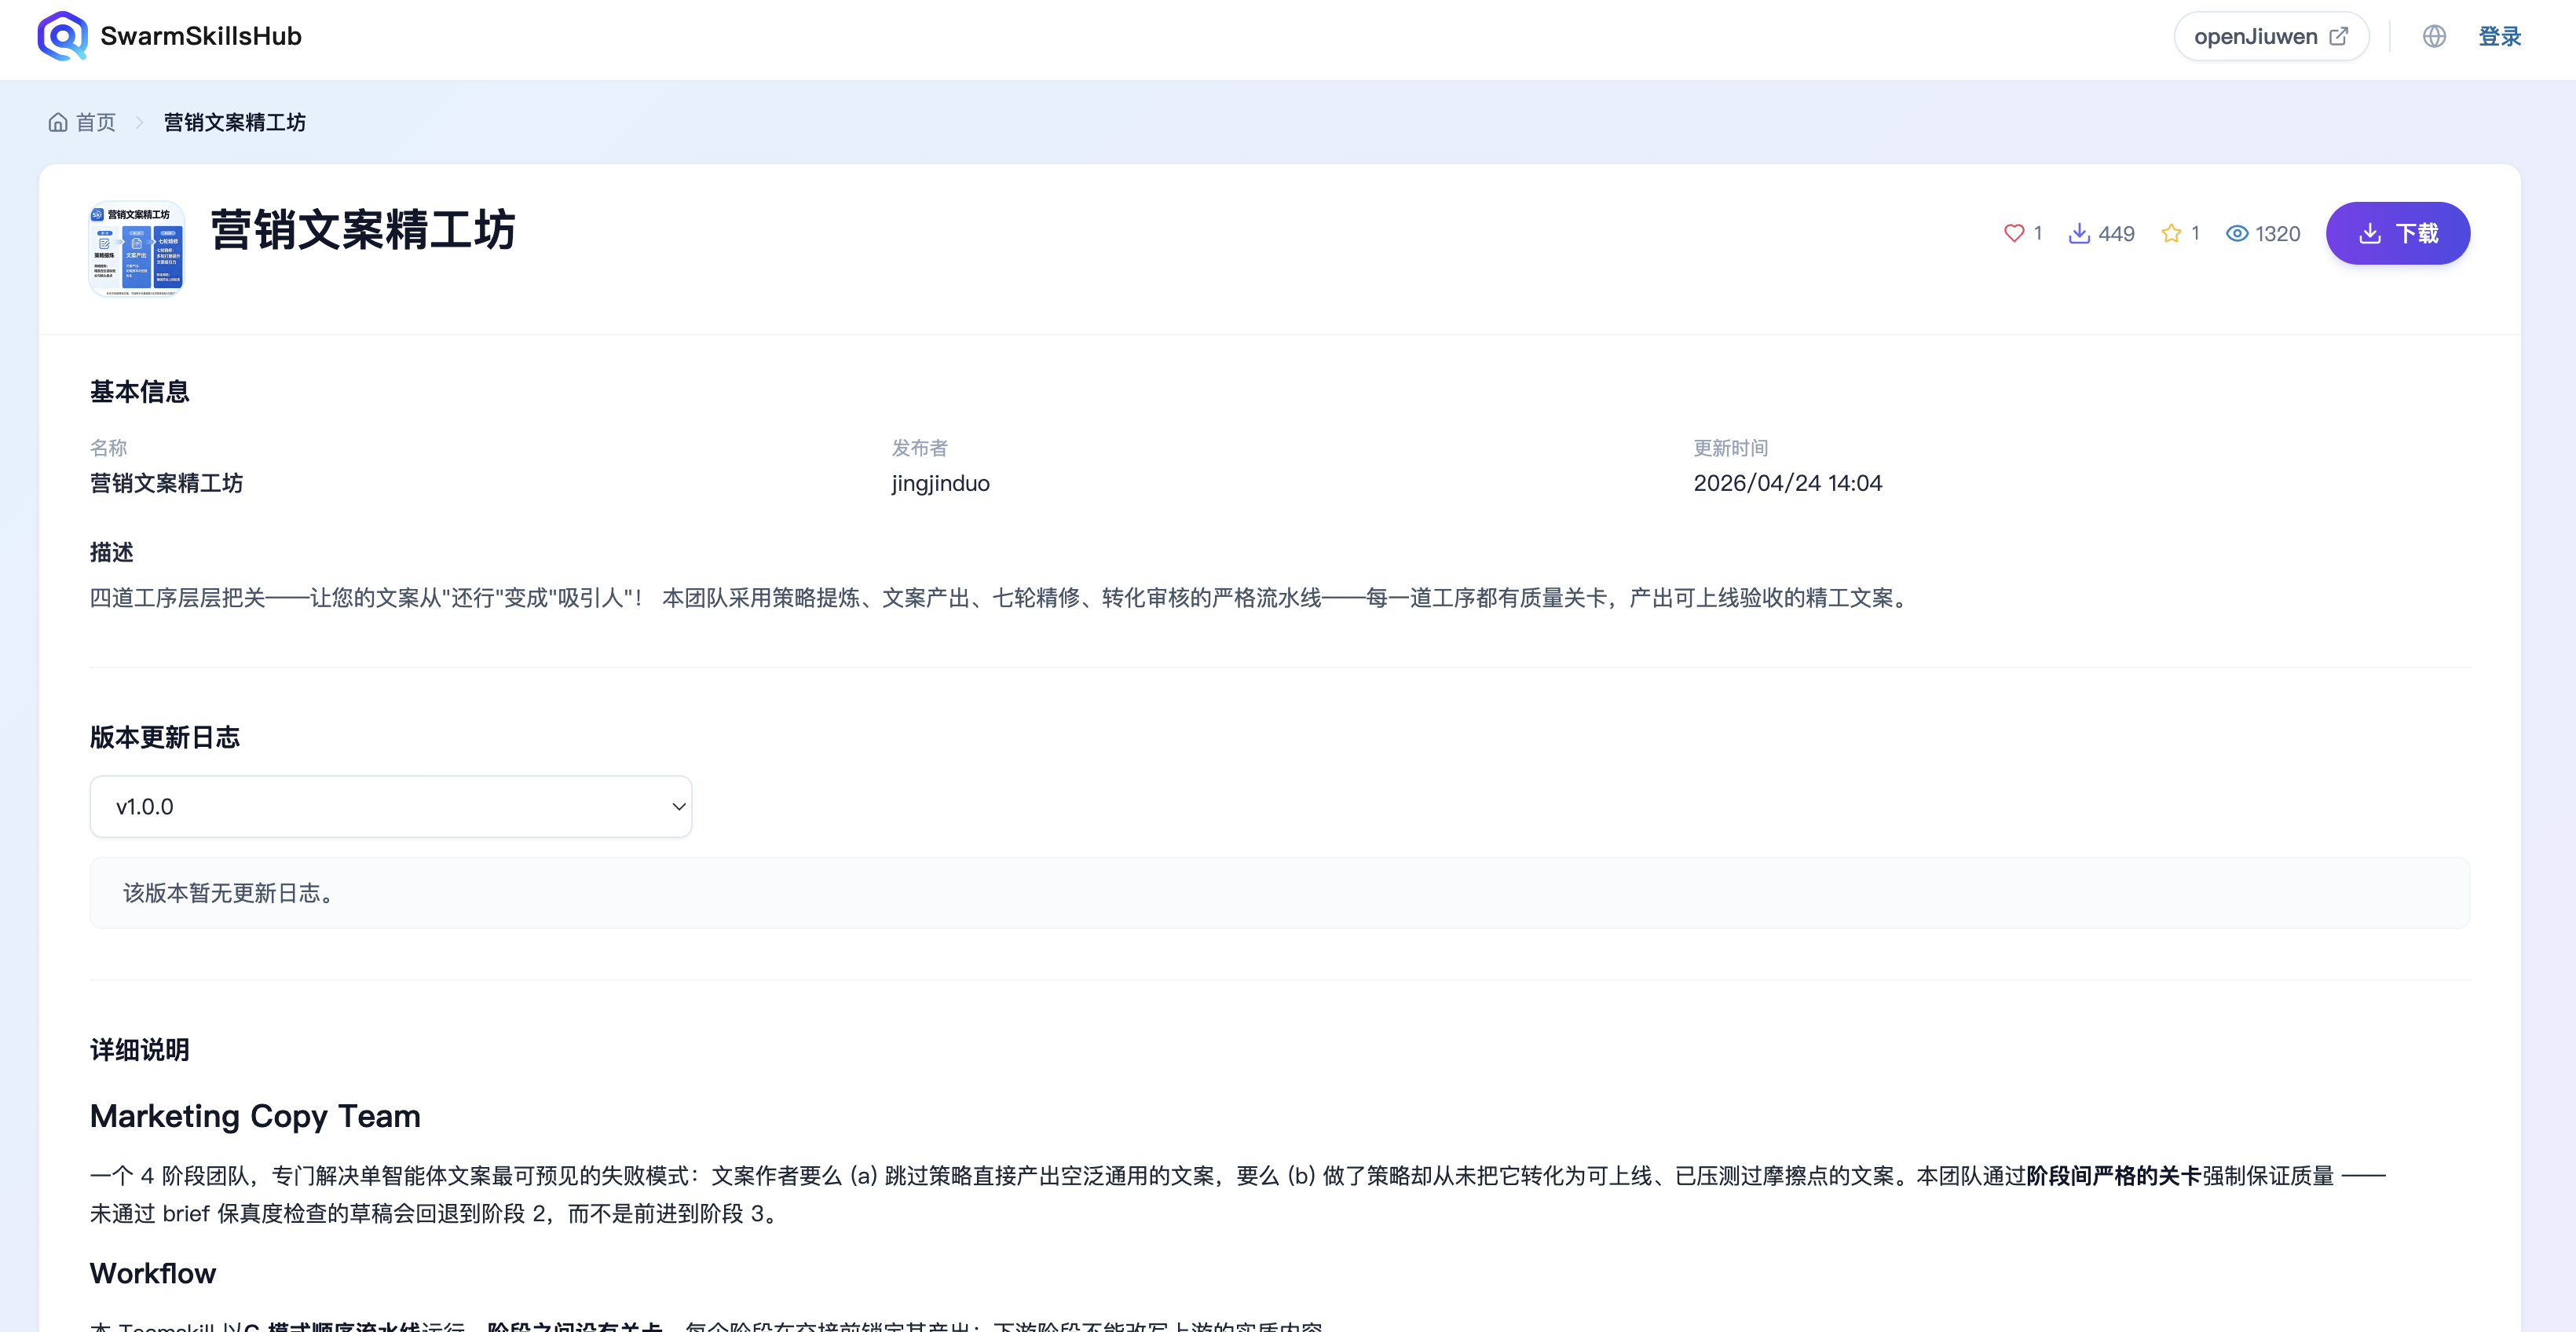Select the 描述 label
Image resolution: width=2576 pixels, height=1332 pixels.
coord(112,552)
